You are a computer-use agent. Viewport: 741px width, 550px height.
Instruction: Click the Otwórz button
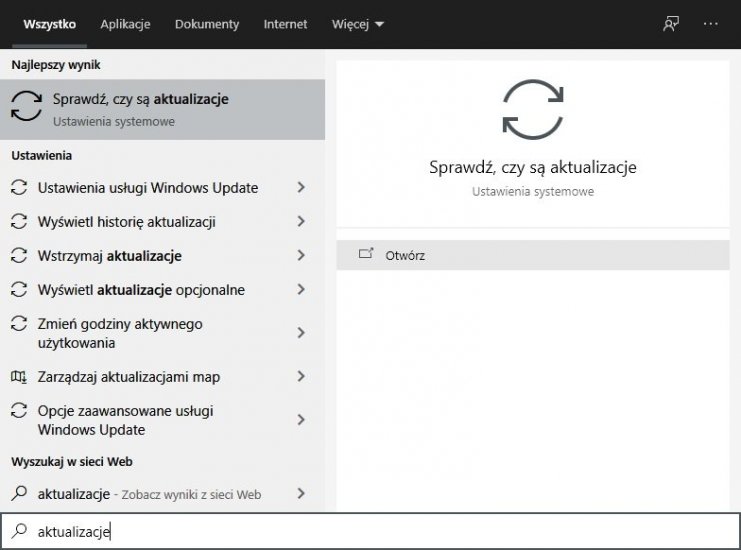406,255
